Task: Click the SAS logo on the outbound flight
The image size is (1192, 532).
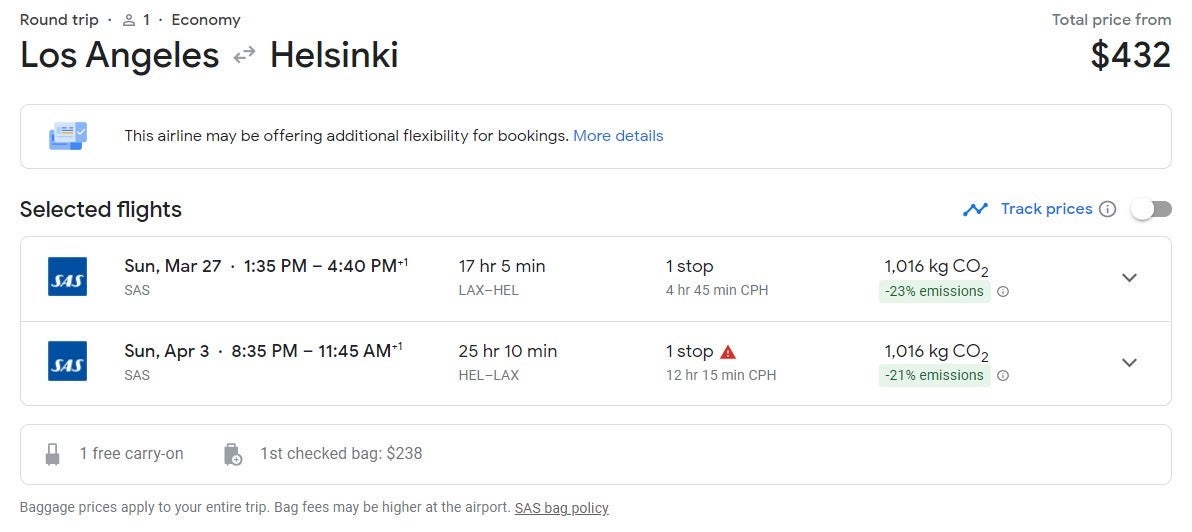Action: 67,277
